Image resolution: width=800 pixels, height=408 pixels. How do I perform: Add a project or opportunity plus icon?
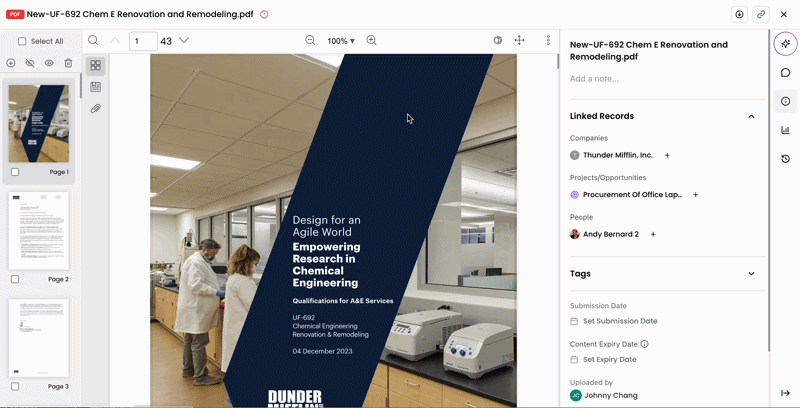(695, 194)
